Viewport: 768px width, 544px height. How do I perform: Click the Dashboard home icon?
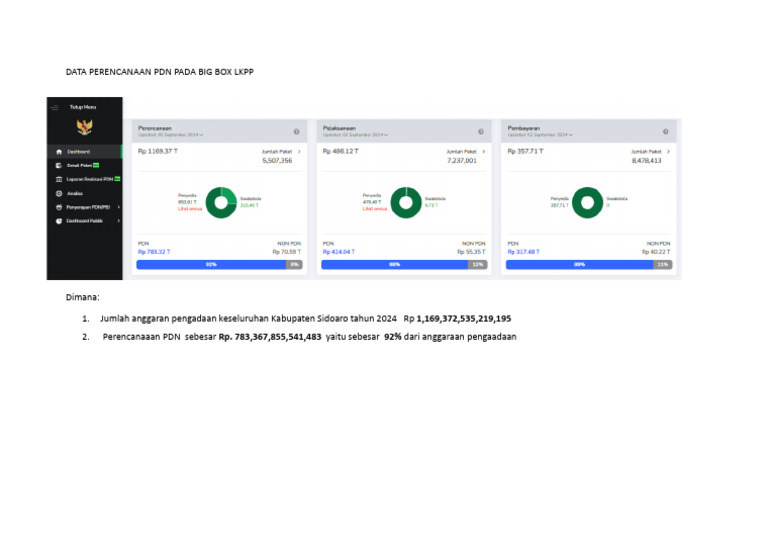tap(59, 152)
